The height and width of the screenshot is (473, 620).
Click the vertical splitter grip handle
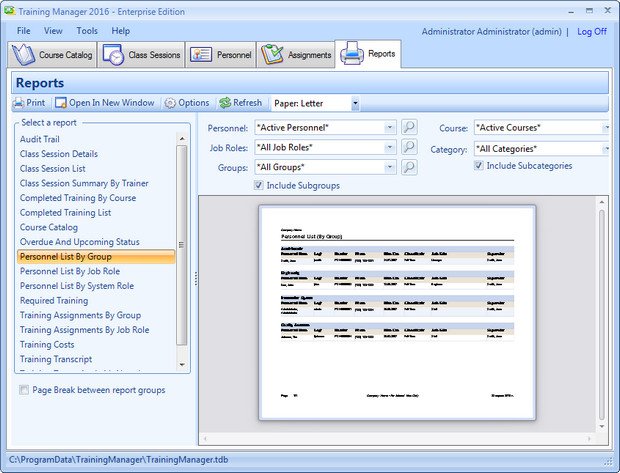tap(195, 278)
